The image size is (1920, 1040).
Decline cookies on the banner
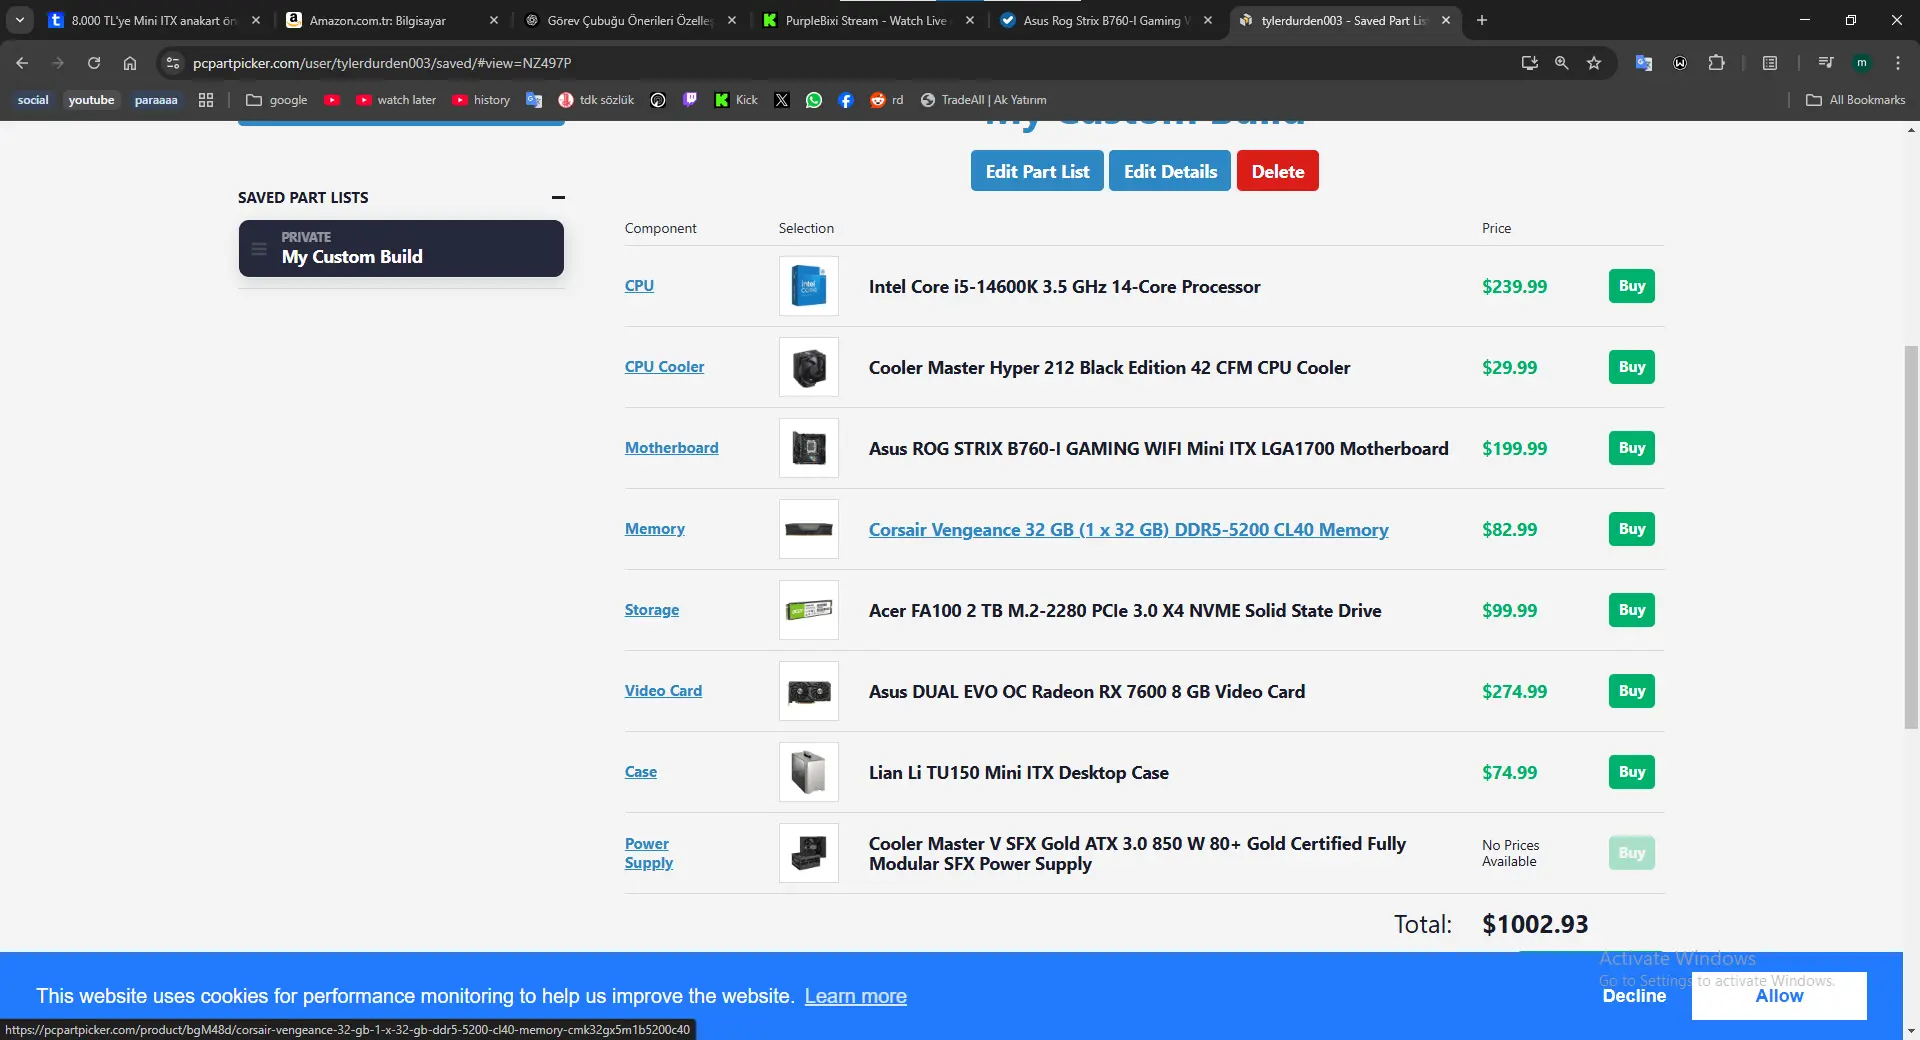pyautogui.click(x=1634, y=996)
